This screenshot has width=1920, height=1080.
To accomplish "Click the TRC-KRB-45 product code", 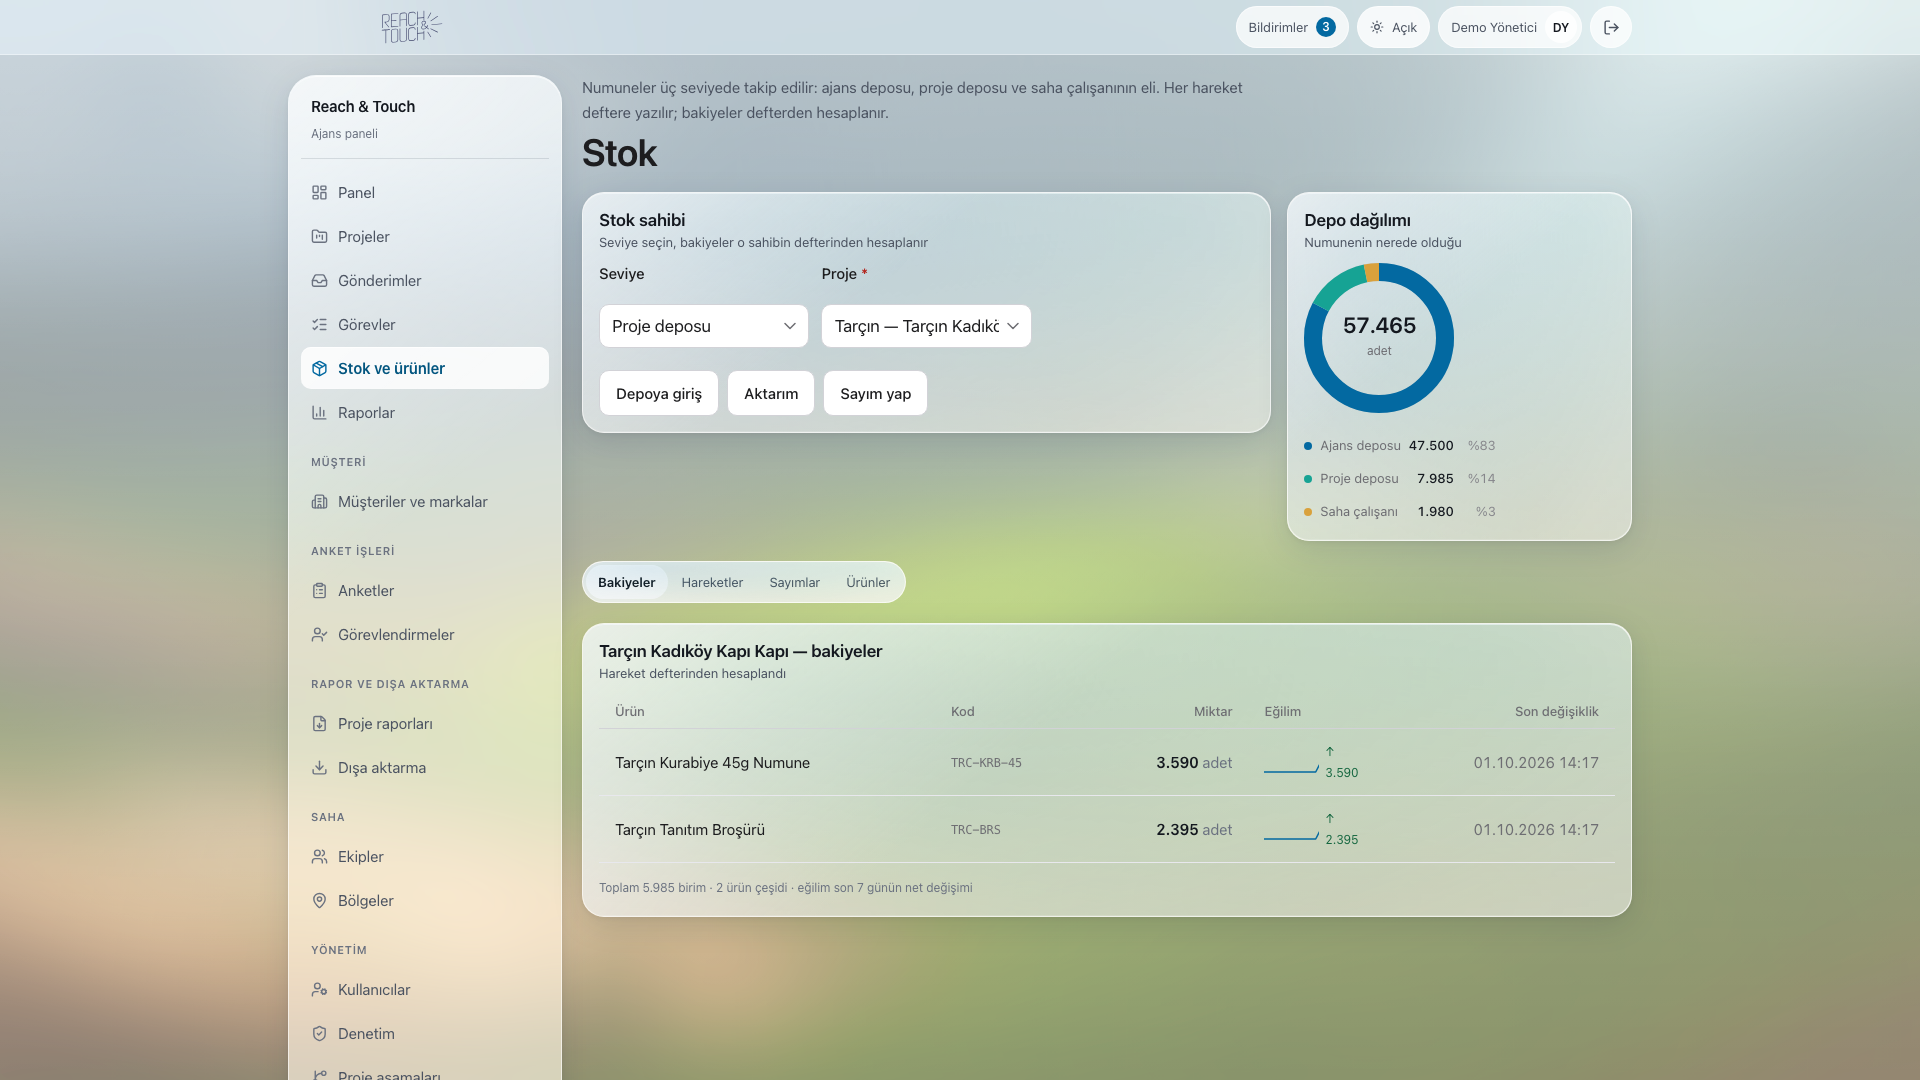I will click(986, 763).
